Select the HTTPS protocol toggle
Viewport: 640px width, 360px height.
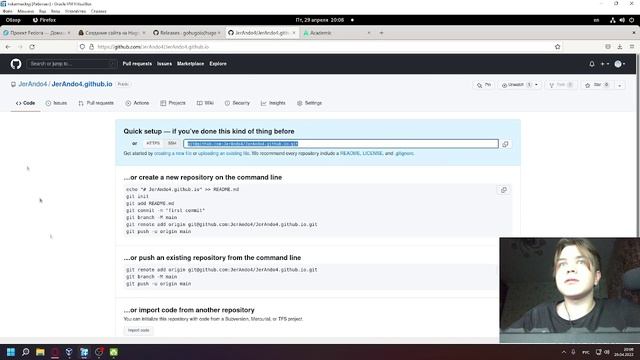[x=153, y=143]
